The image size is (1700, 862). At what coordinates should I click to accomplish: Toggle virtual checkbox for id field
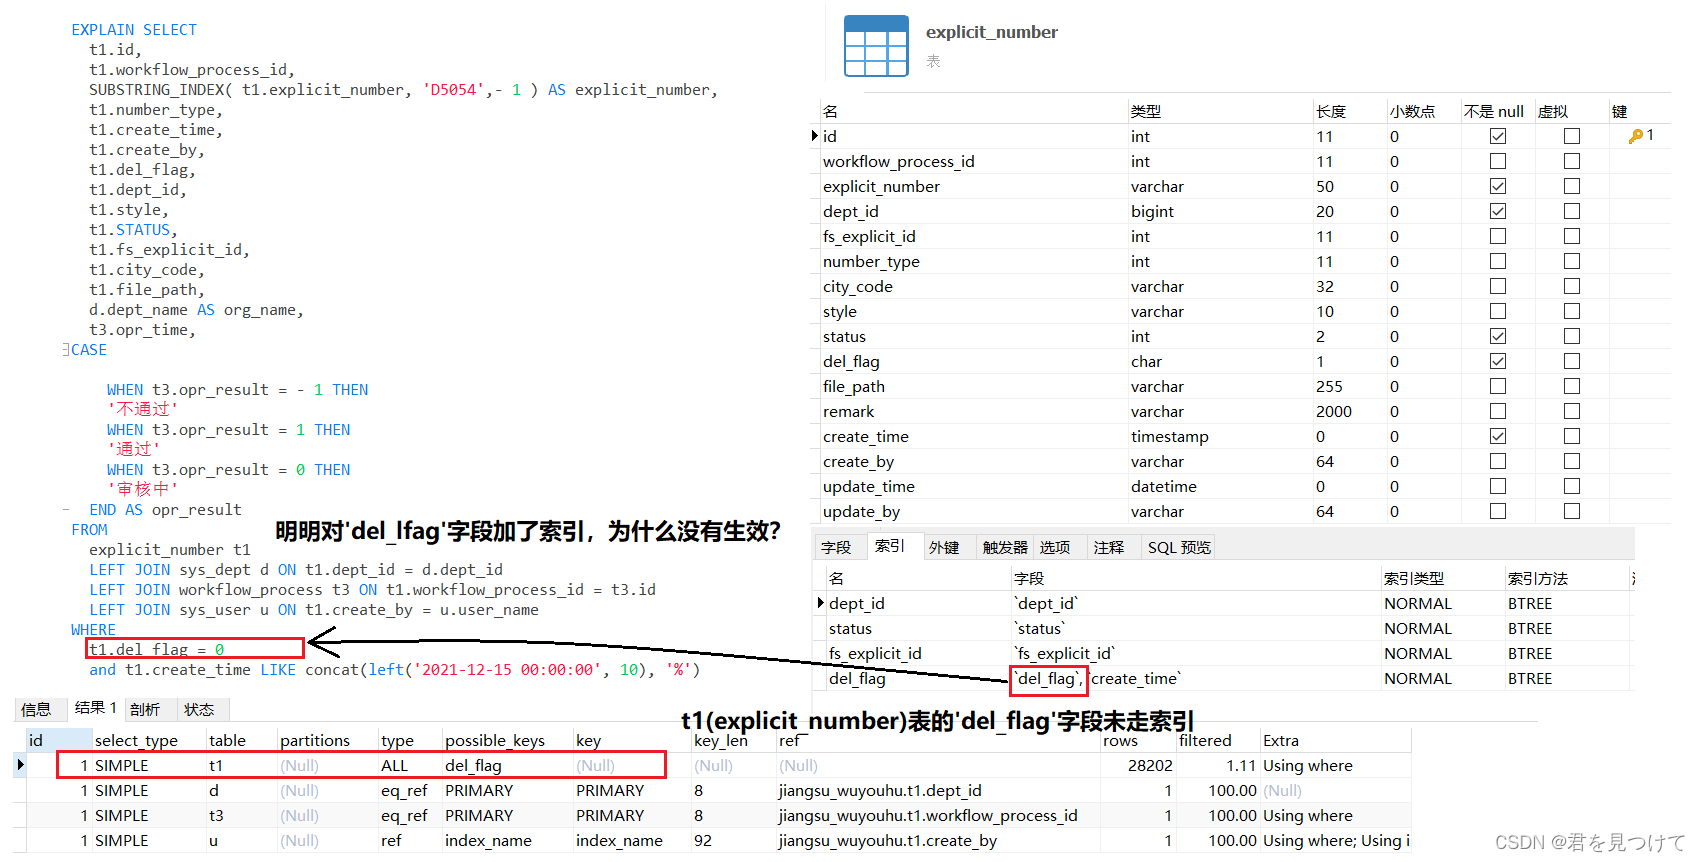[1572, 136]
